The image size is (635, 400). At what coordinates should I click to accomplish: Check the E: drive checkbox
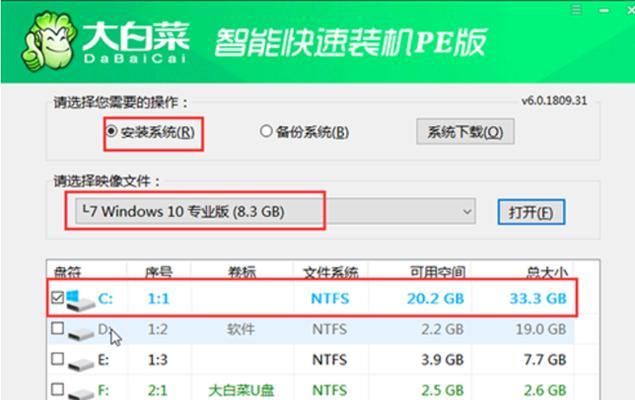click(58, 359)
